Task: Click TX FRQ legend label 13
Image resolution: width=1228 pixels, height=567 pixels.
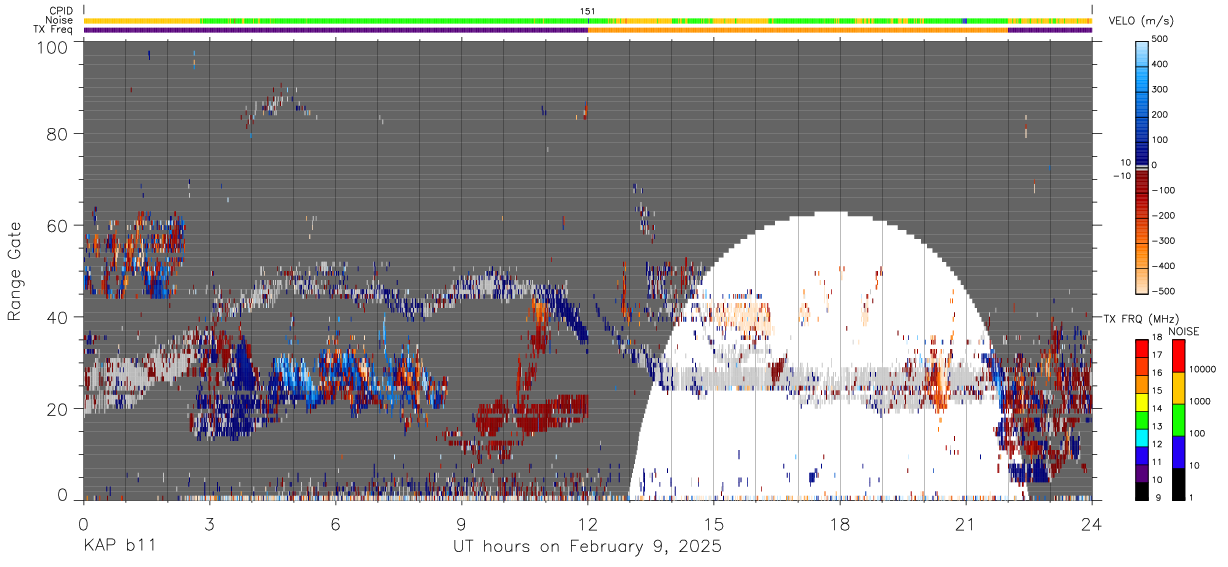Action: tap(1158, 426)
